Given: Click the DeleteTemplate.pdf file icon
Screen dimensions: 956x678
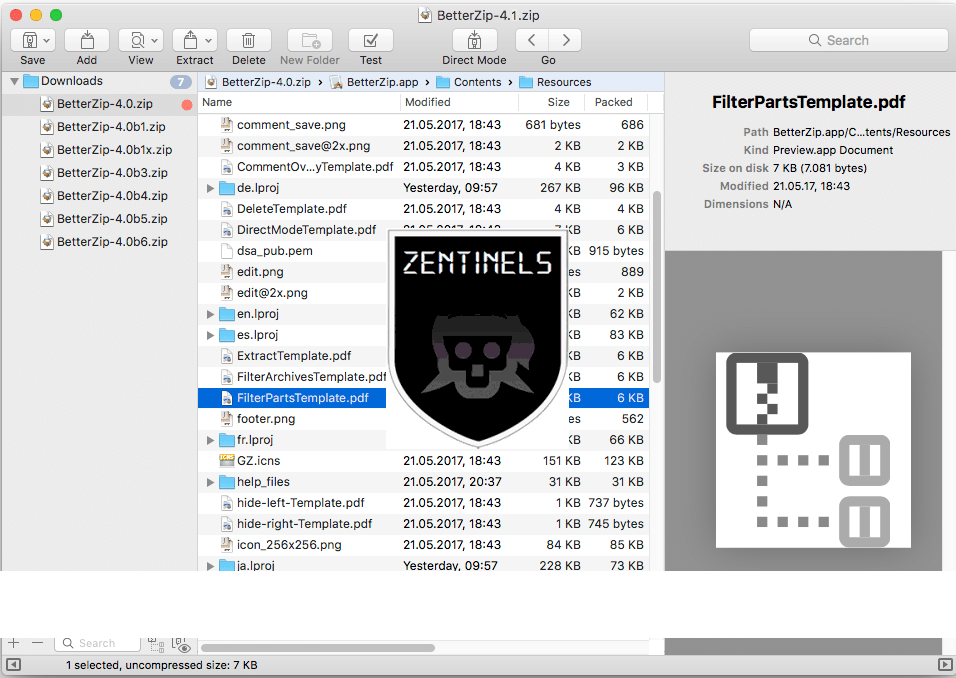Looking at the screenshot, I should click(227, 209).
